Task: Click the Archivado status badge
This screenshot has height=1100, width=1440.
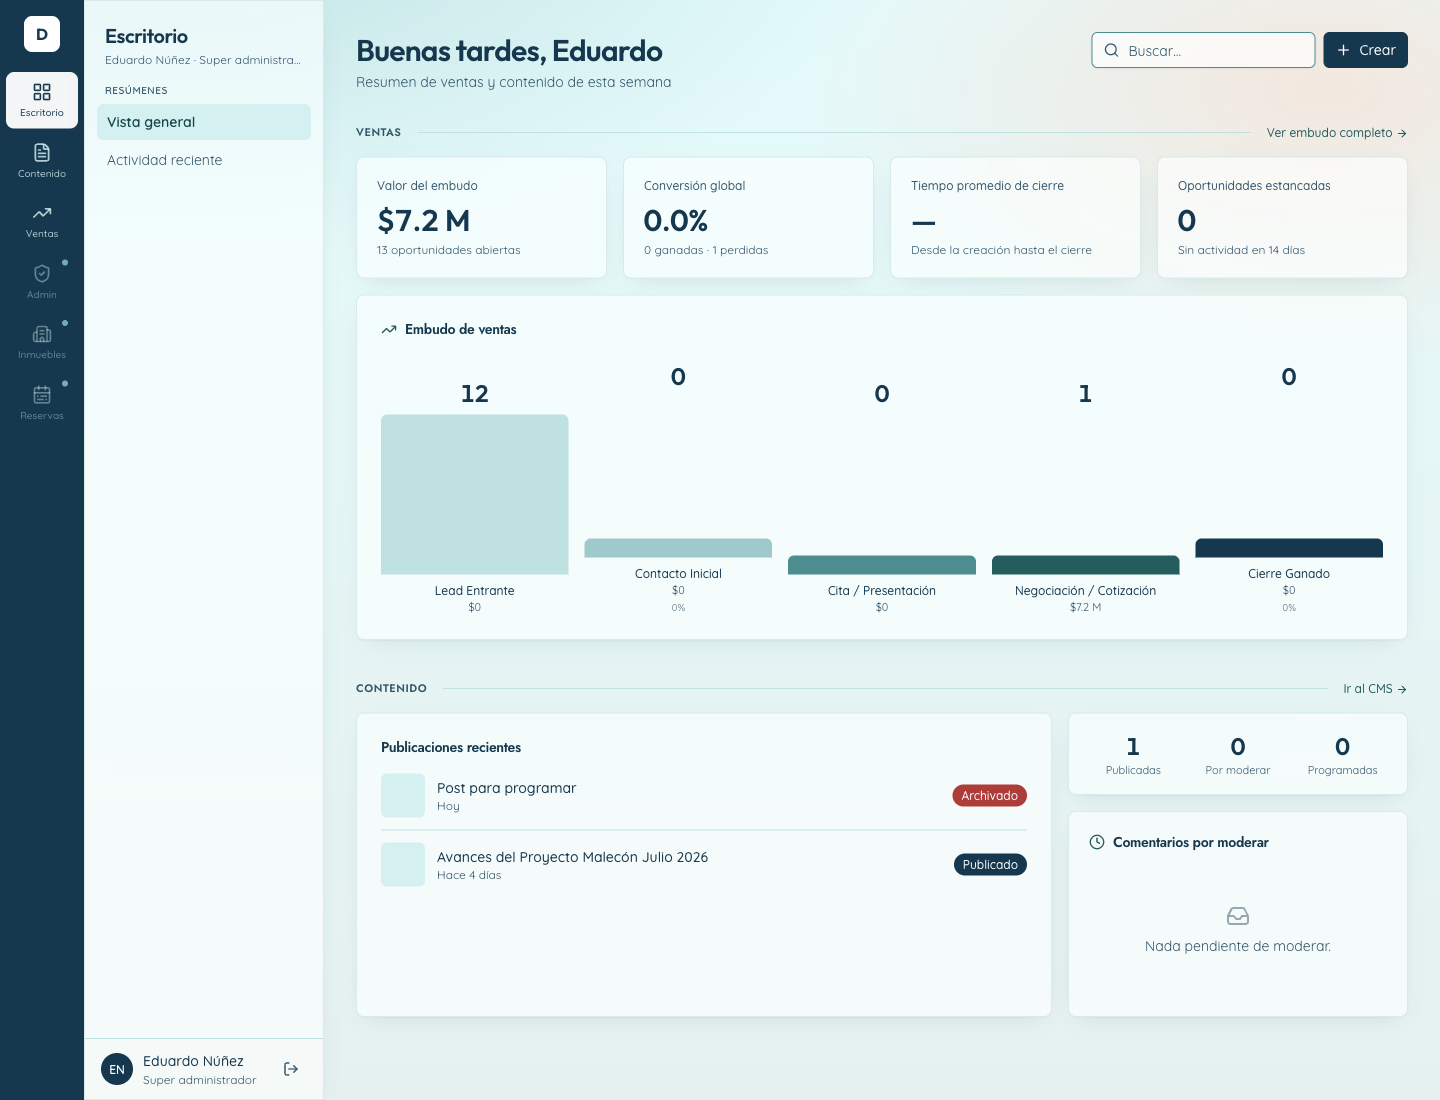Action: (x=989, y=796)
